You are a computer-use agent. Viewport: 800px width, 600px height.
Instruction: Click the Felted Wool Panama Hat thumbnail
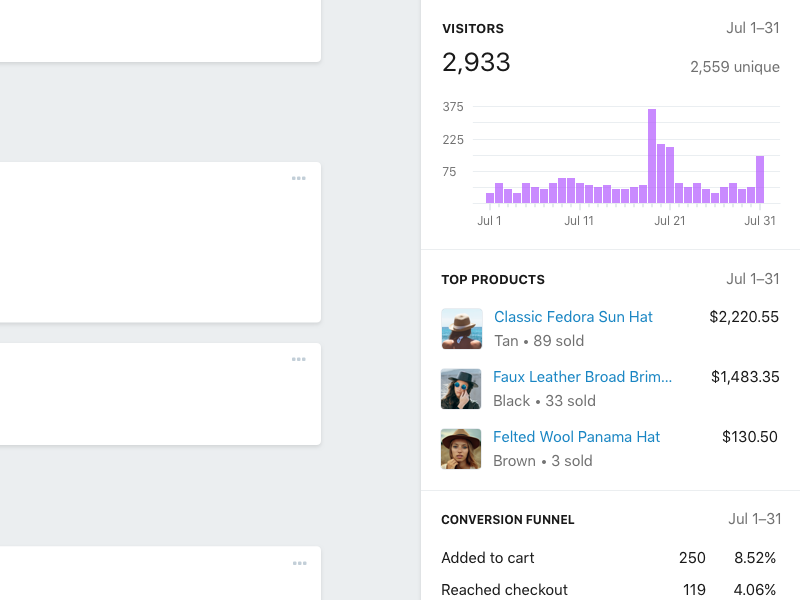461,449
